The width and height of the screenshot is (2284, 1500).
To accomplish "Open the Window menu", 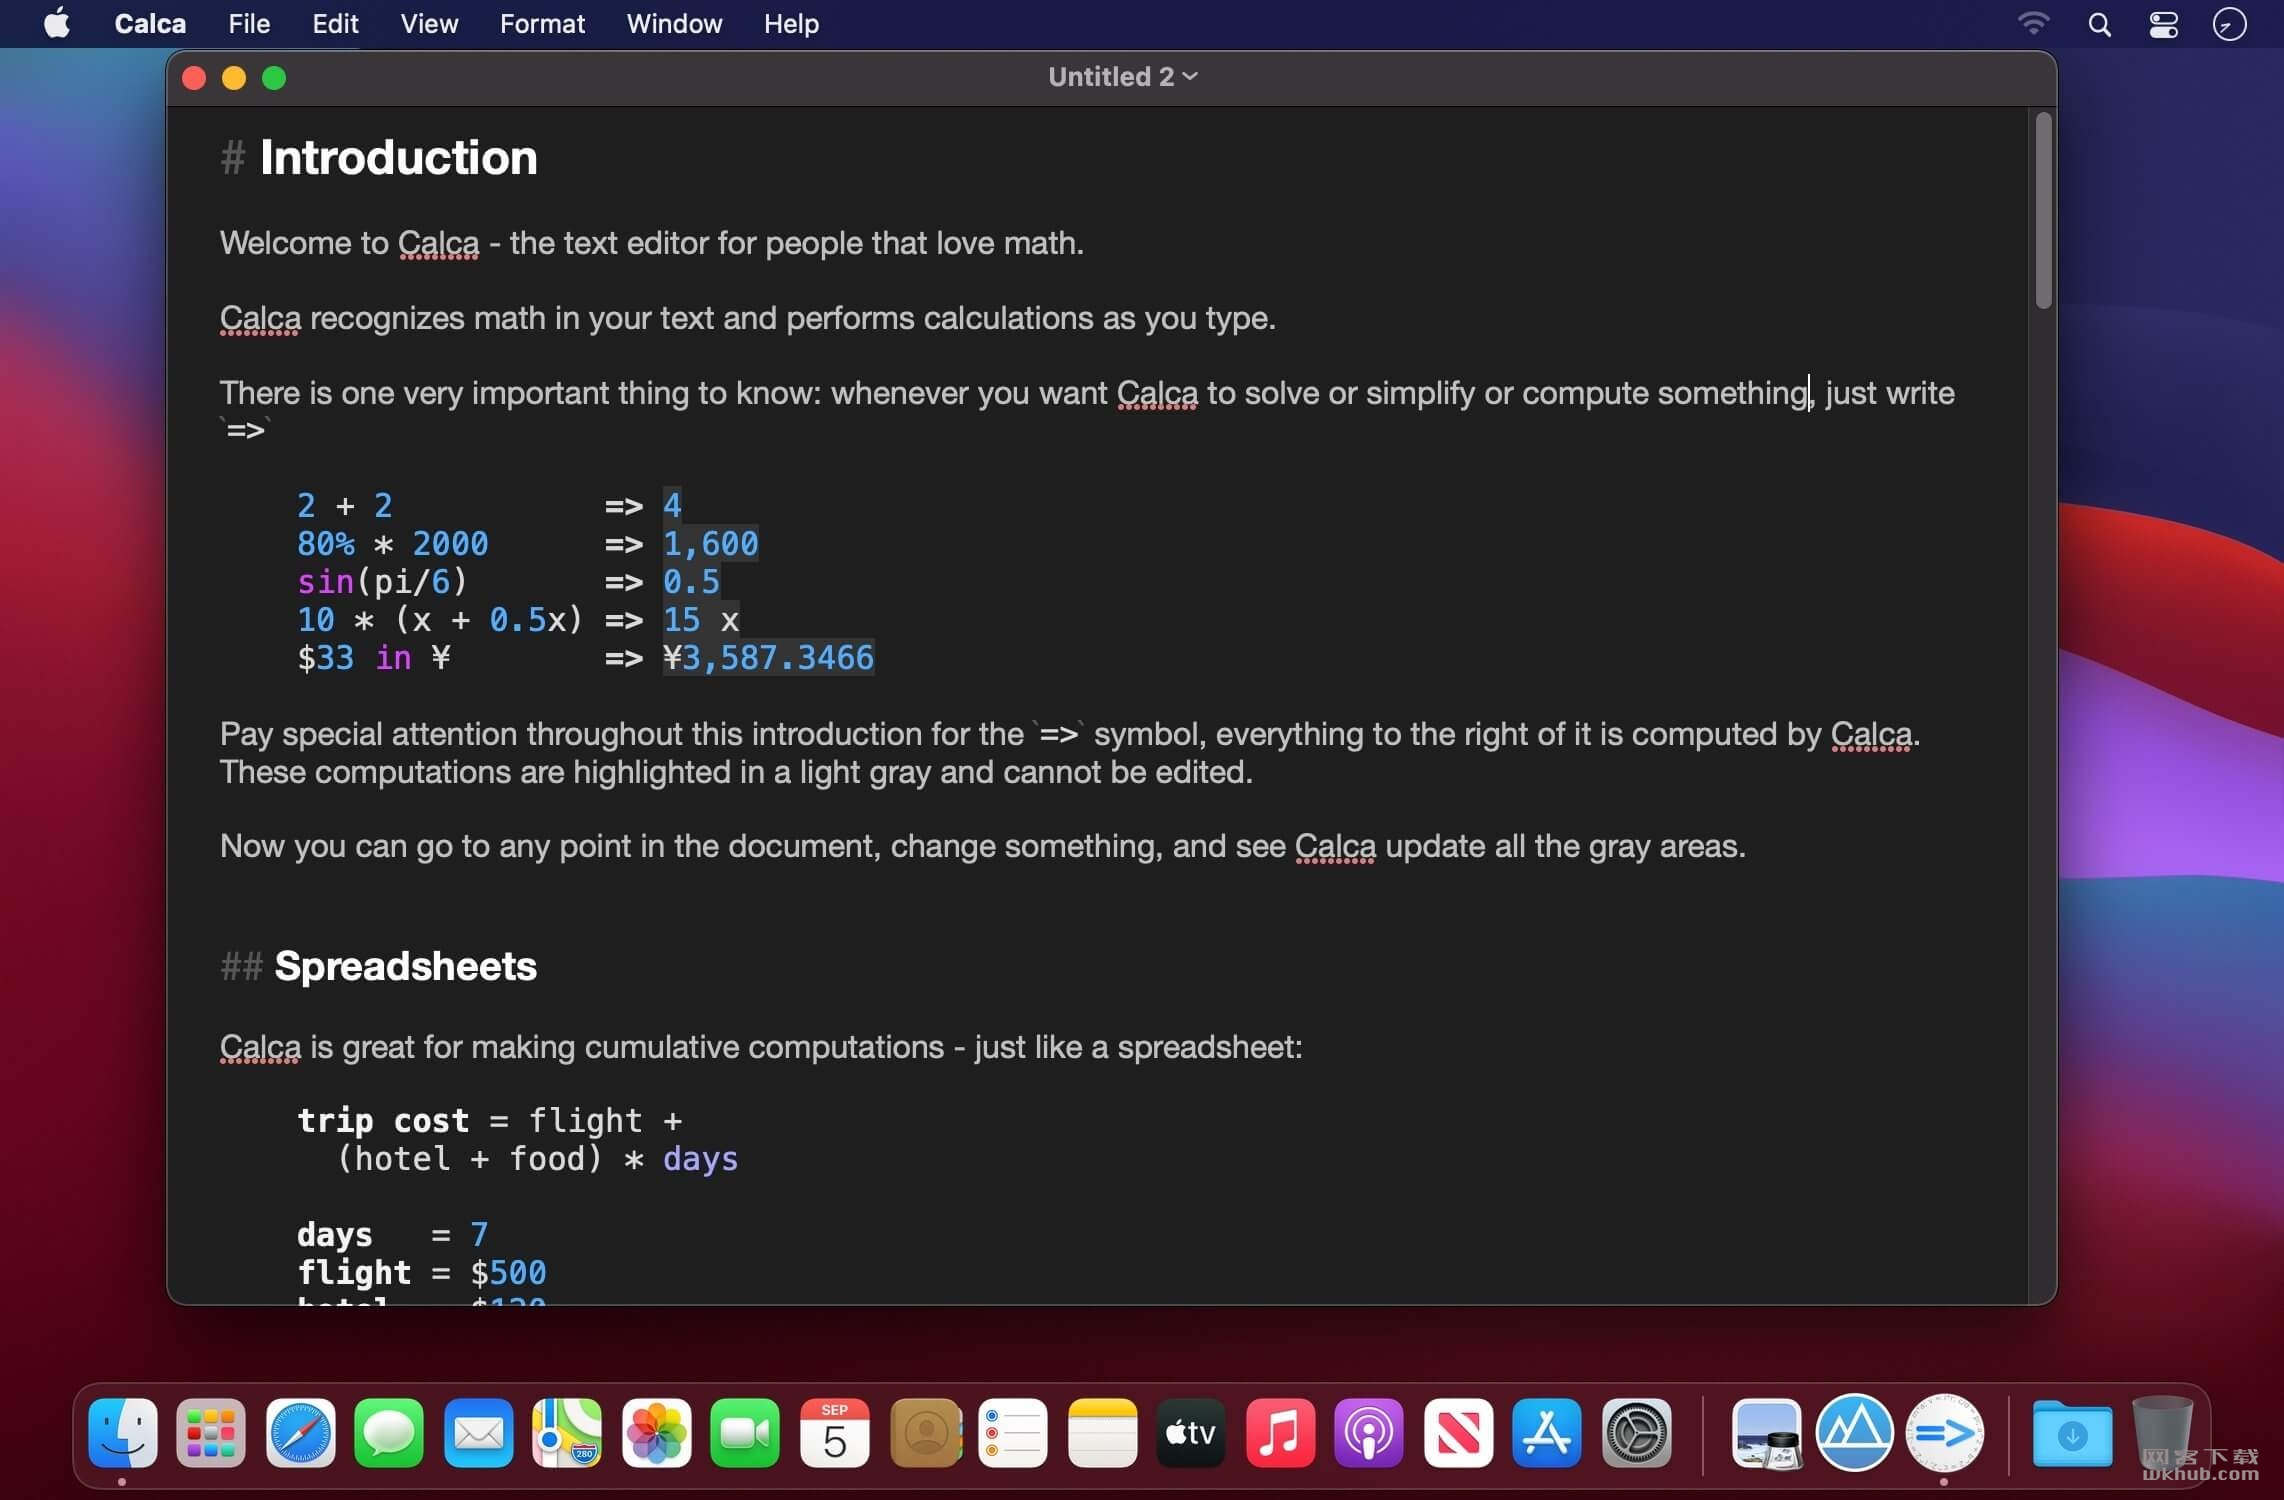I will pyautogui.click(x=674, y=23).
